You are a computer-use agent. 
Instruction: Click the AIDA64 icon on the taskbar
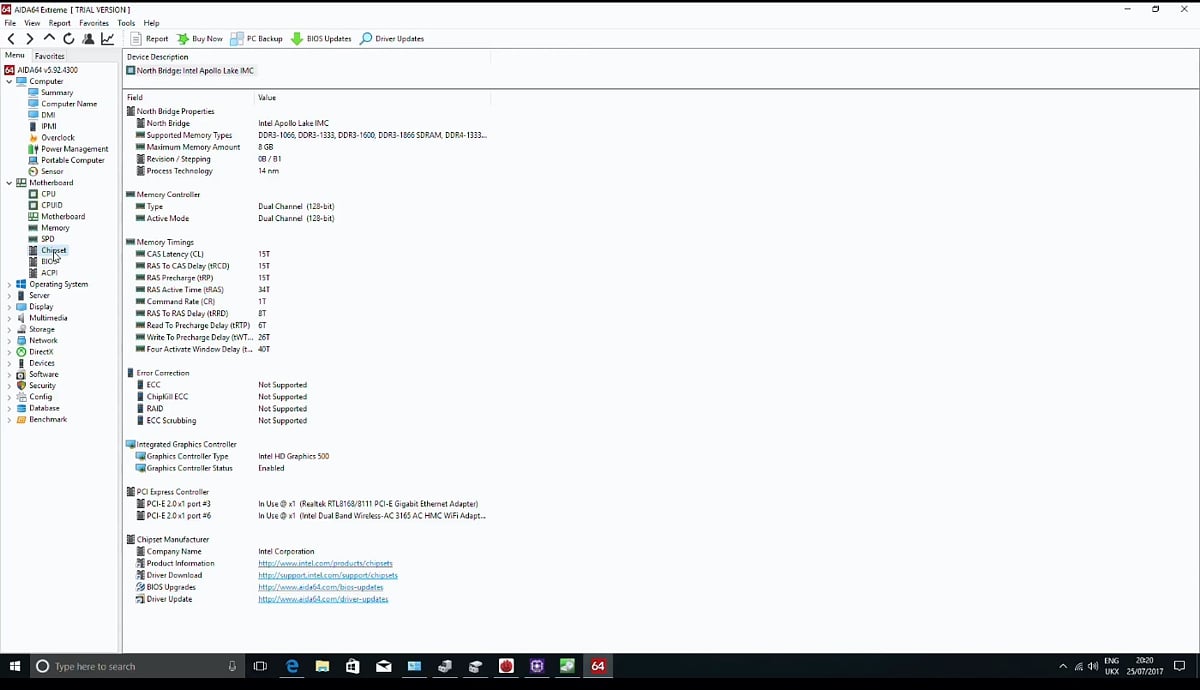point(598,665)
